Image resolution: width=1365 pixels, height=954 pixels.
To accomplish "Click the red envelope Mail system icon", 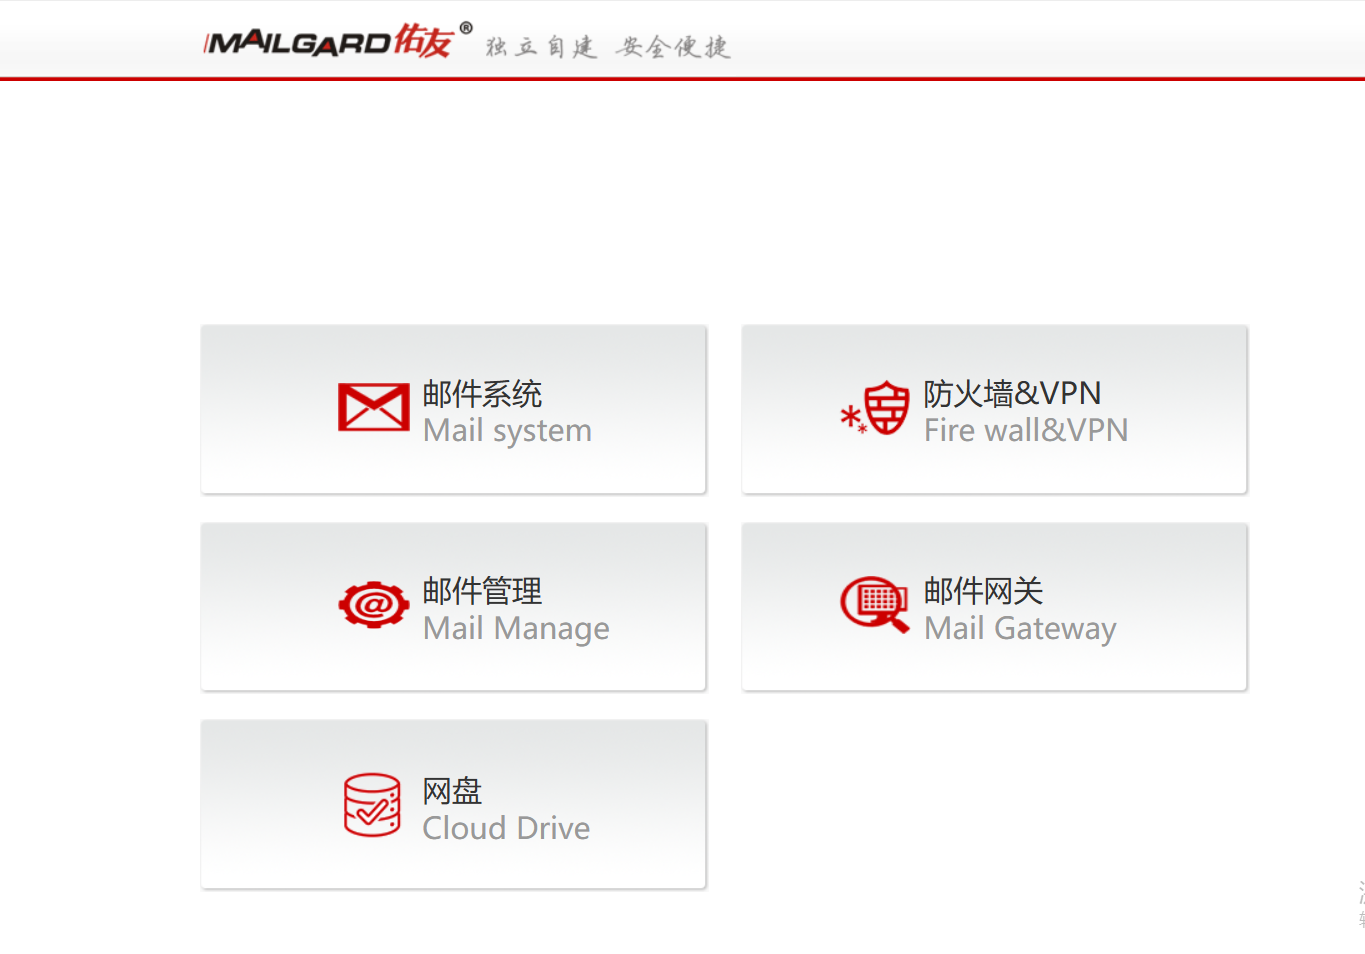I will [374, 407].
